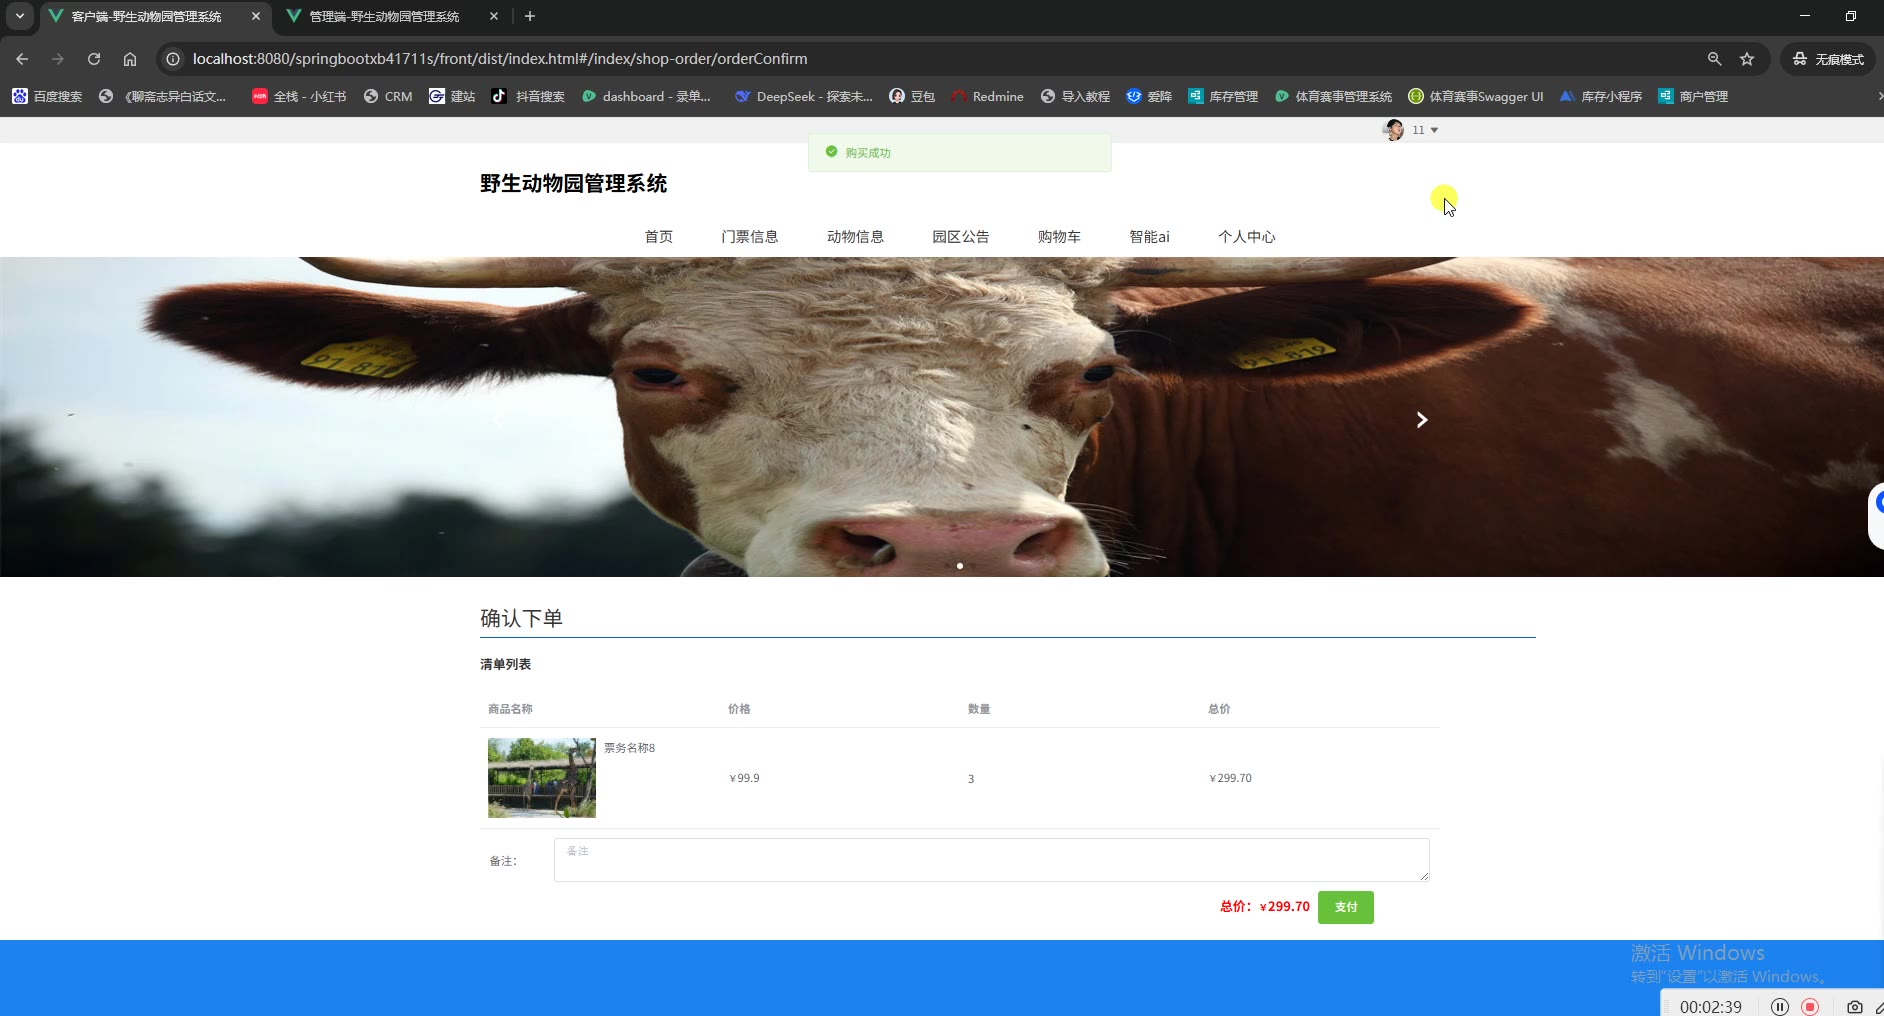Screen dimensions: 1884x1016
Task: Close the 管理端-野生动物园管理系统 tab
Action: pyautogui.click(x=494, y=16)
